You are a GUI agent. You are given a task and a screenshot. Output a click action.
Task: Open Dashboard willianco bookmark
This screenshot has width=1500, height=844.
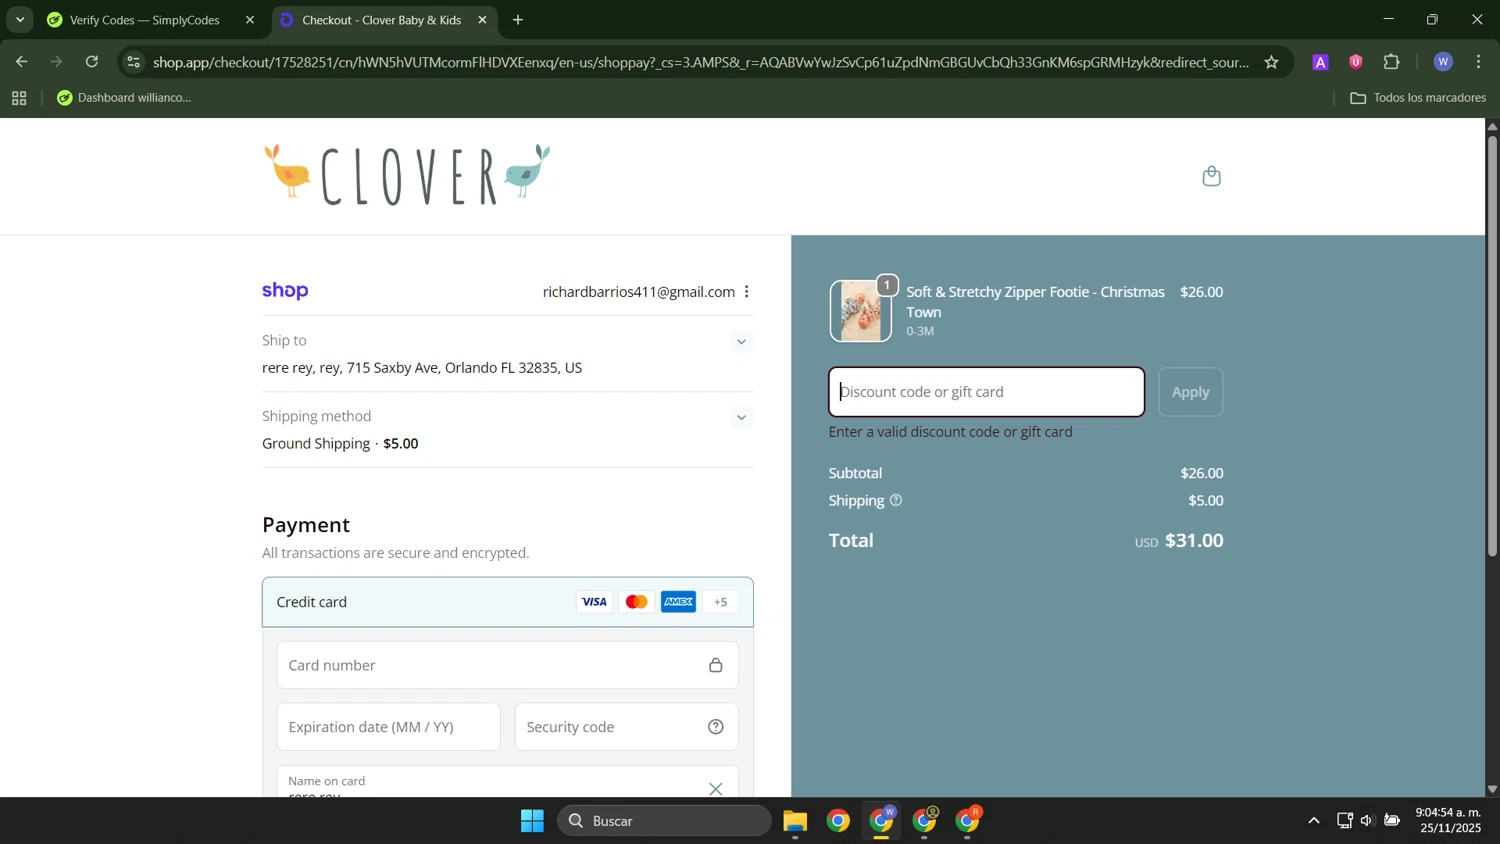click(x=124, y=98)
